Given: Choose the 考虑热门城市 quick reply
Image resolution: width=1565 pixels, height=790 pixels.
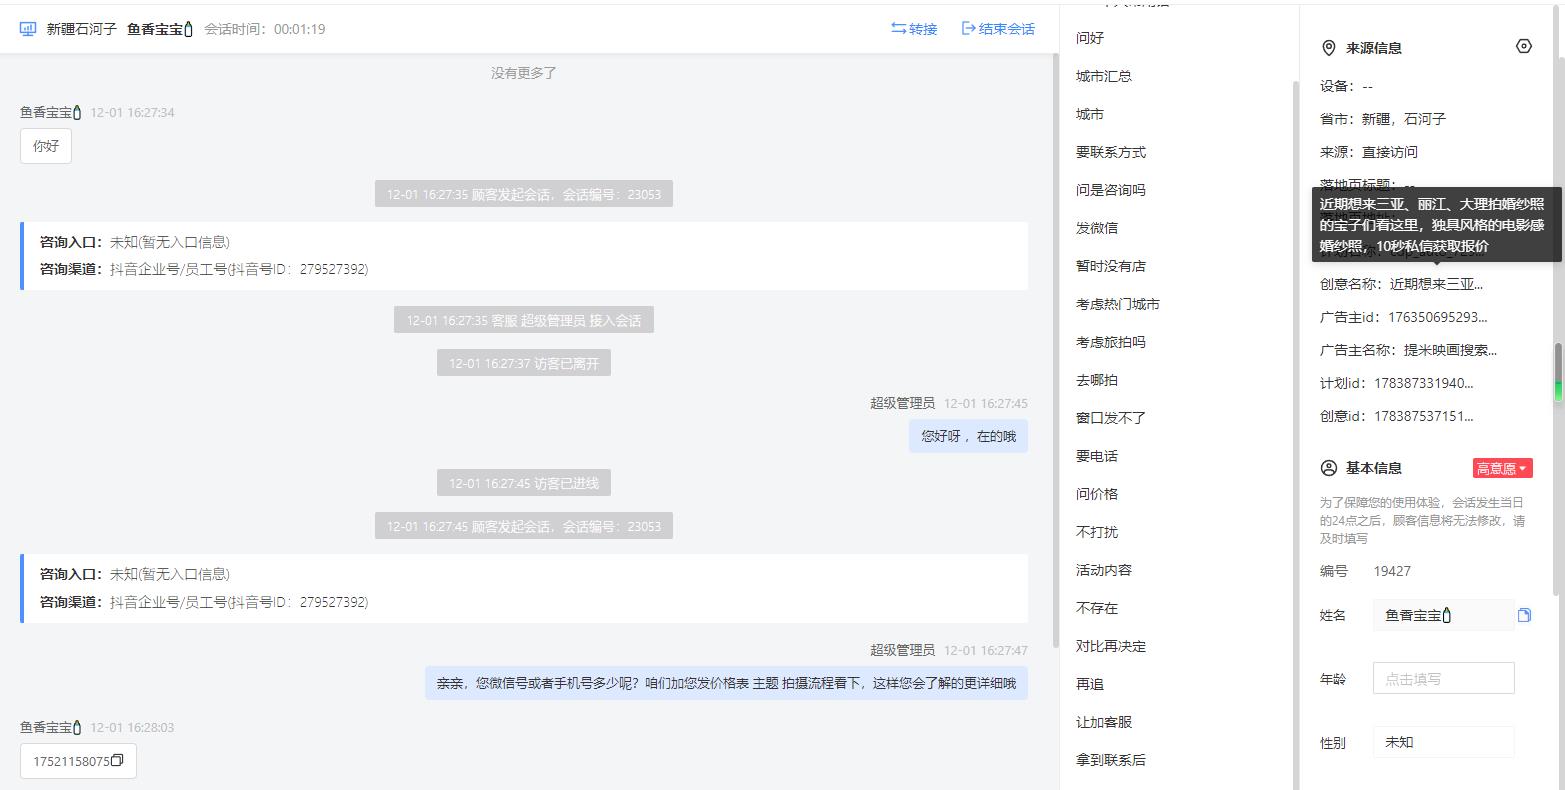Looking at the screenshot, I should [x=1118, y=304].
